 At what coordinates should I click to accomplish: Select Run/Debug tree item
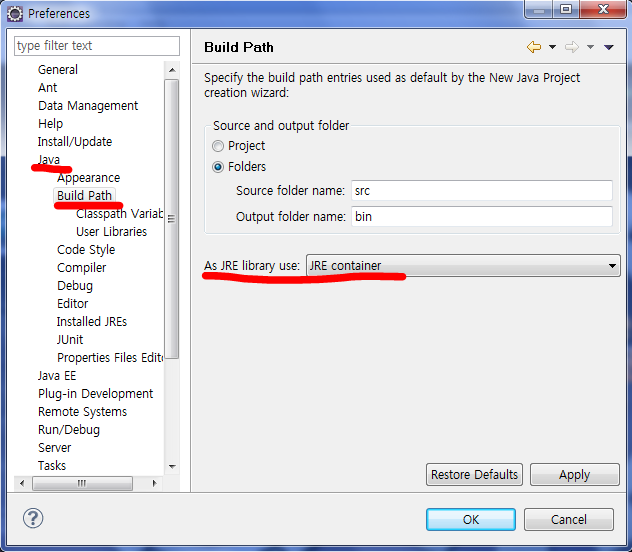tap(69, 430)
